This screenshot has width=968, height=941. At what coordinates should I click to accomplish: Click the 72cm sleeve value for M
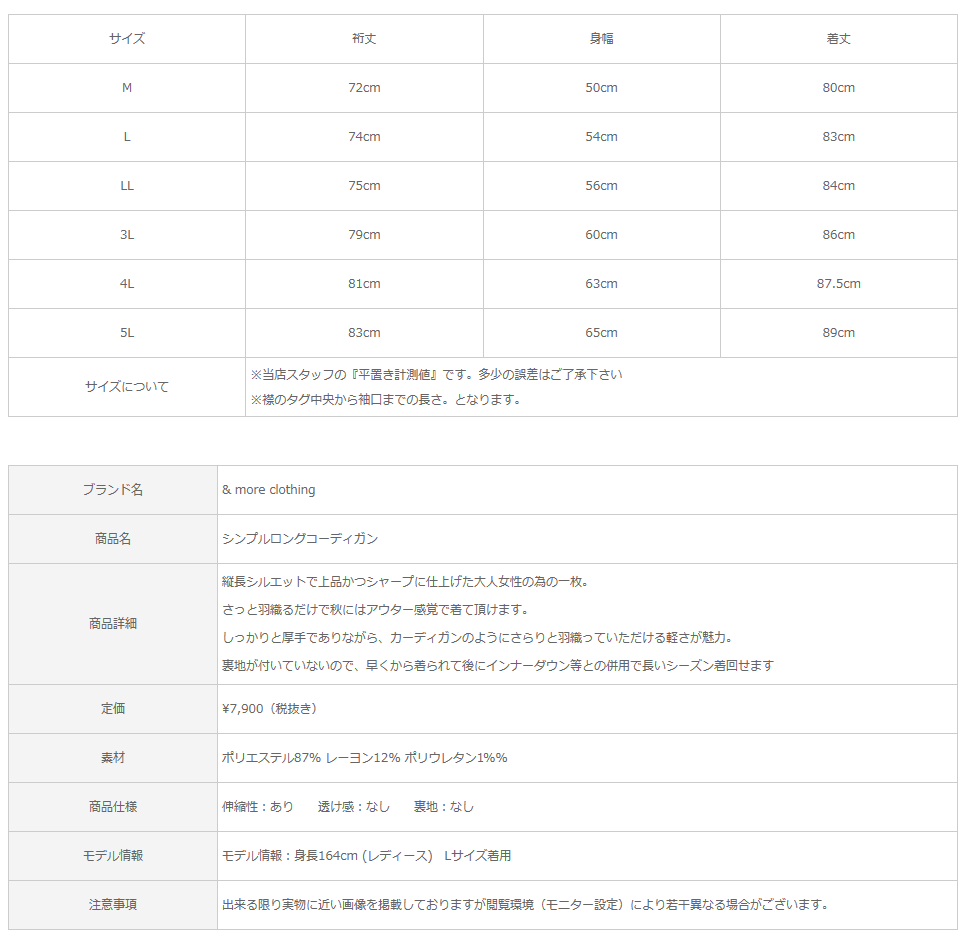(x=364, y=88)
